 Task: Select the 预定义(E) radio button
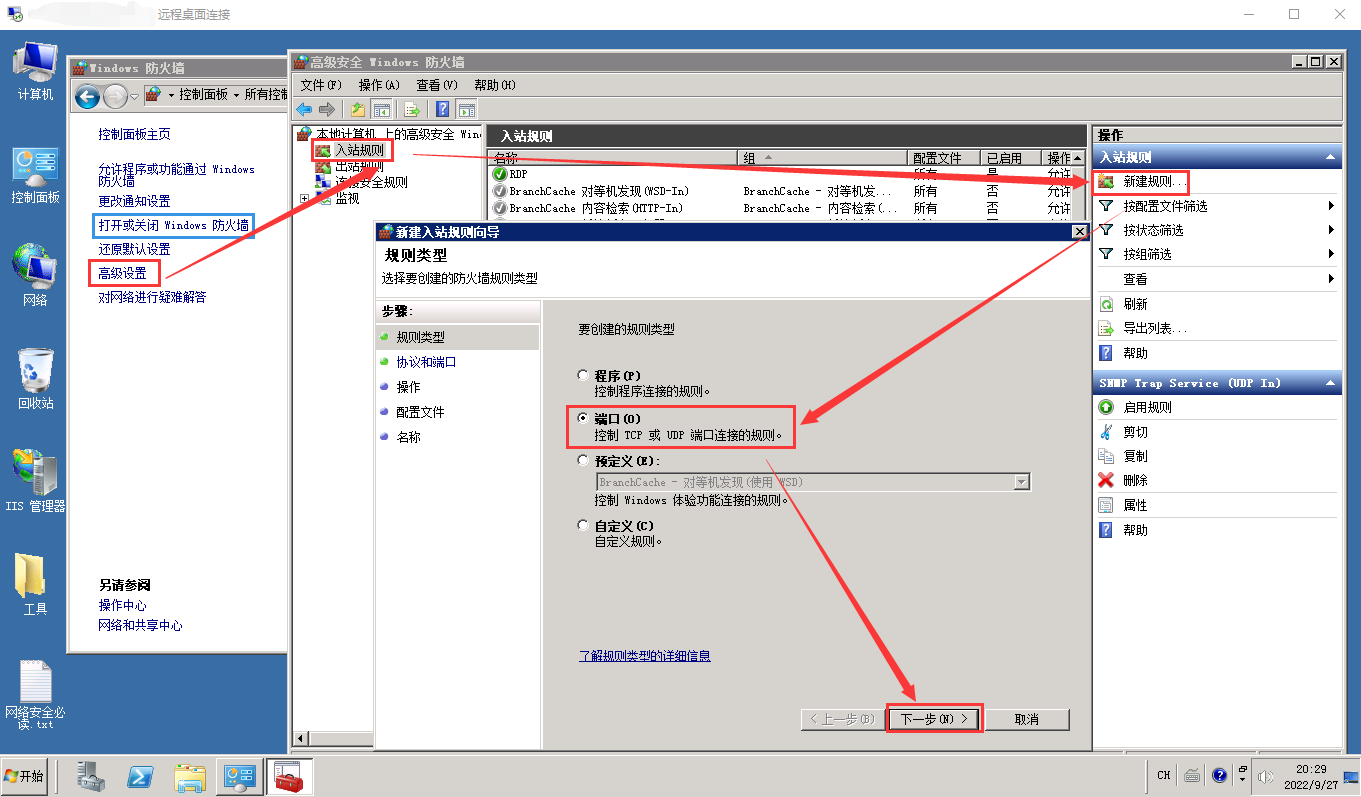(x=584, y=461)
